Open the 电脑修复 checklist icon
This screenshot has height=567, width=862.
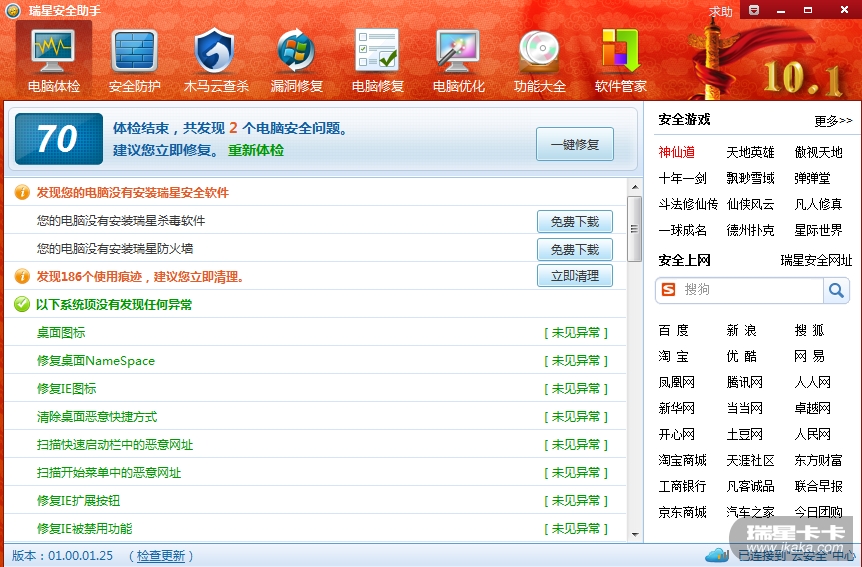click(378, 59)
